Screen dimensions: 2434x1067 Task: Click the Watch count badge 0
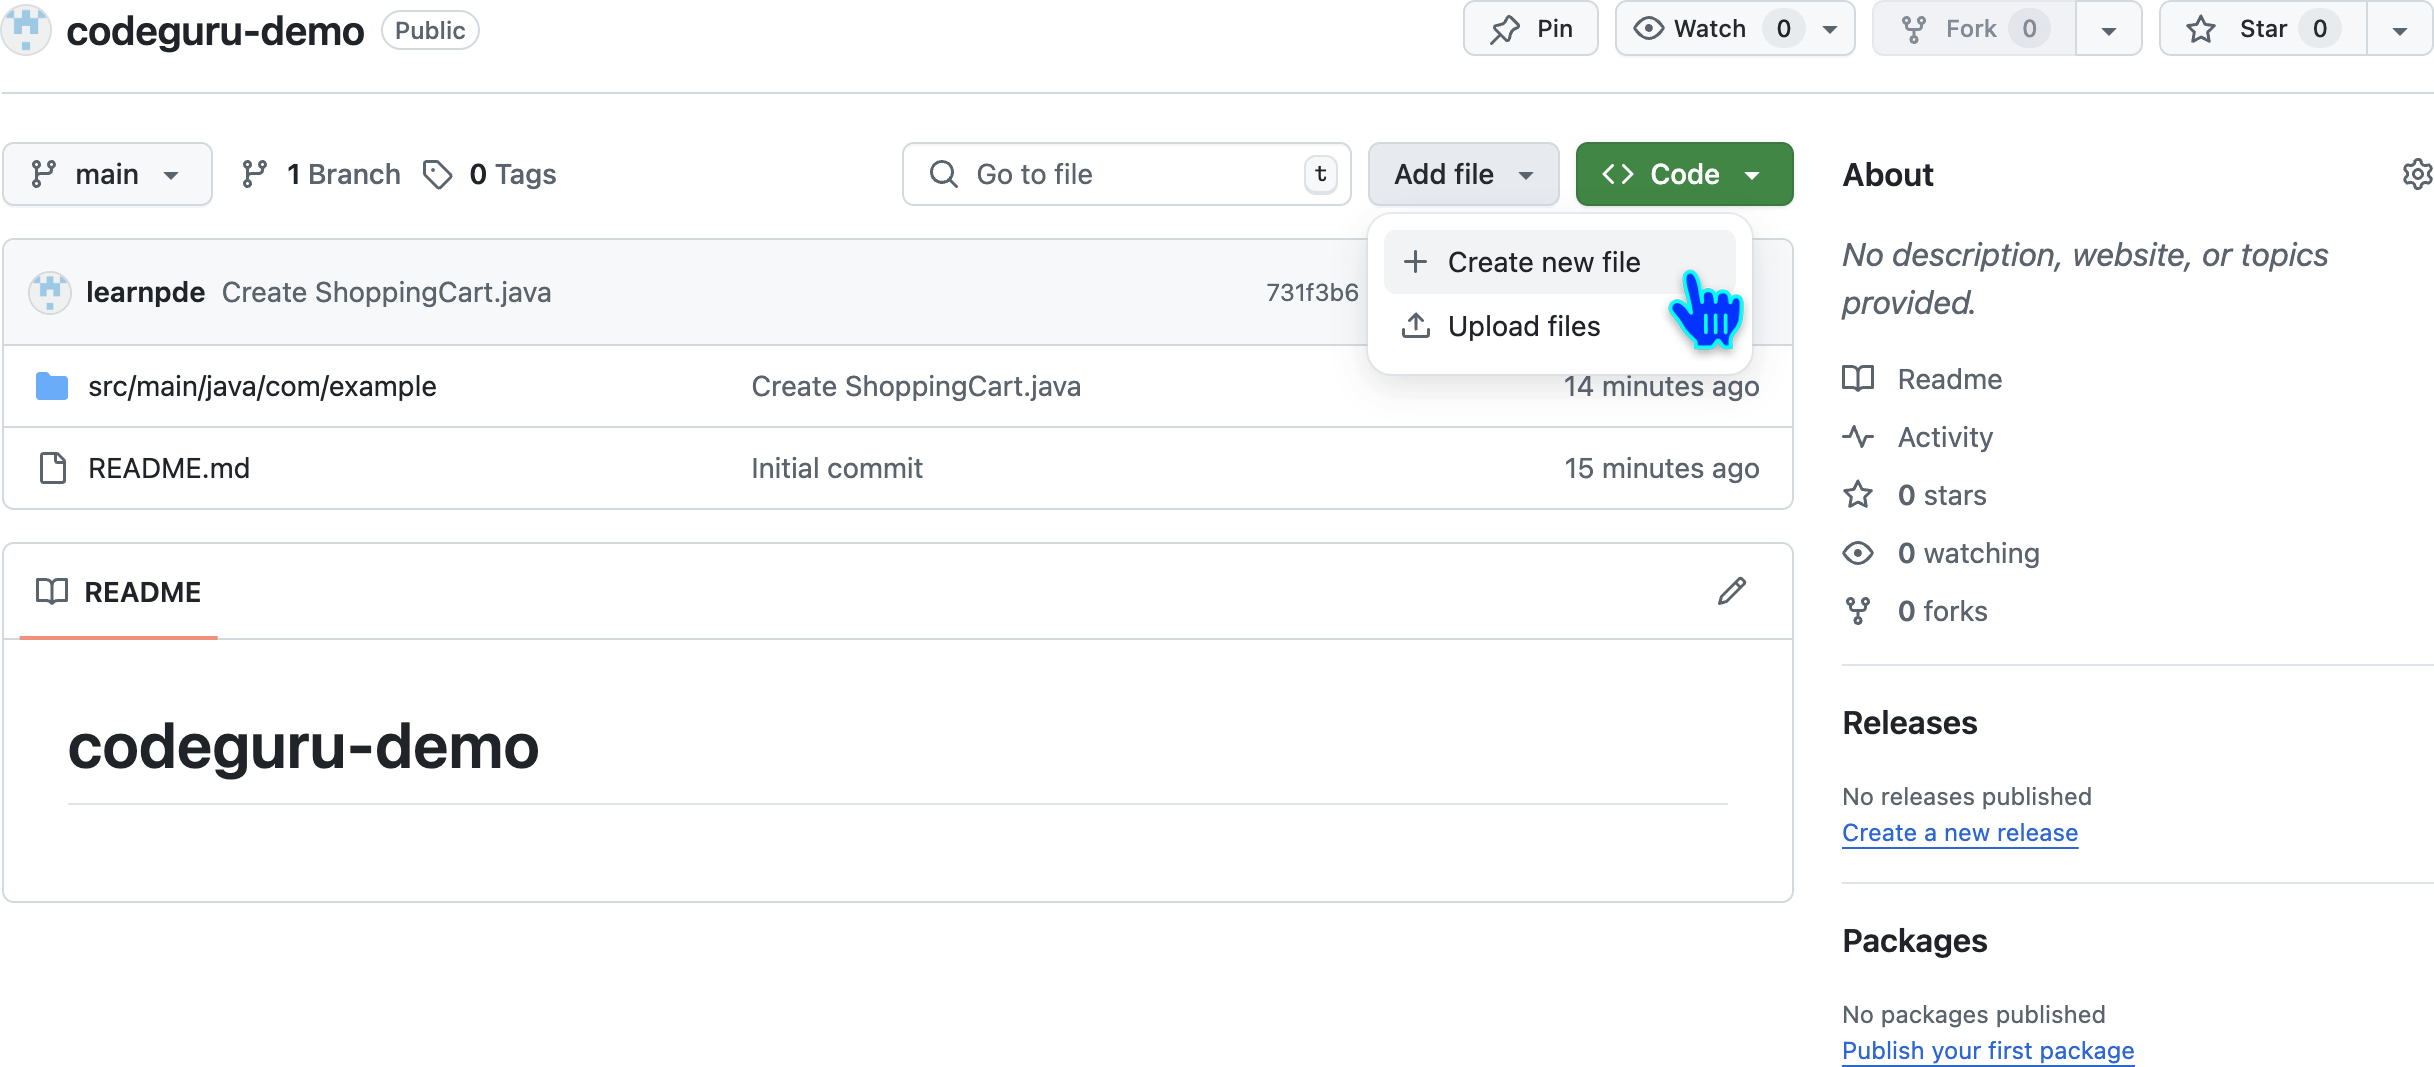pyautogui.click(x=1783, y=29)
